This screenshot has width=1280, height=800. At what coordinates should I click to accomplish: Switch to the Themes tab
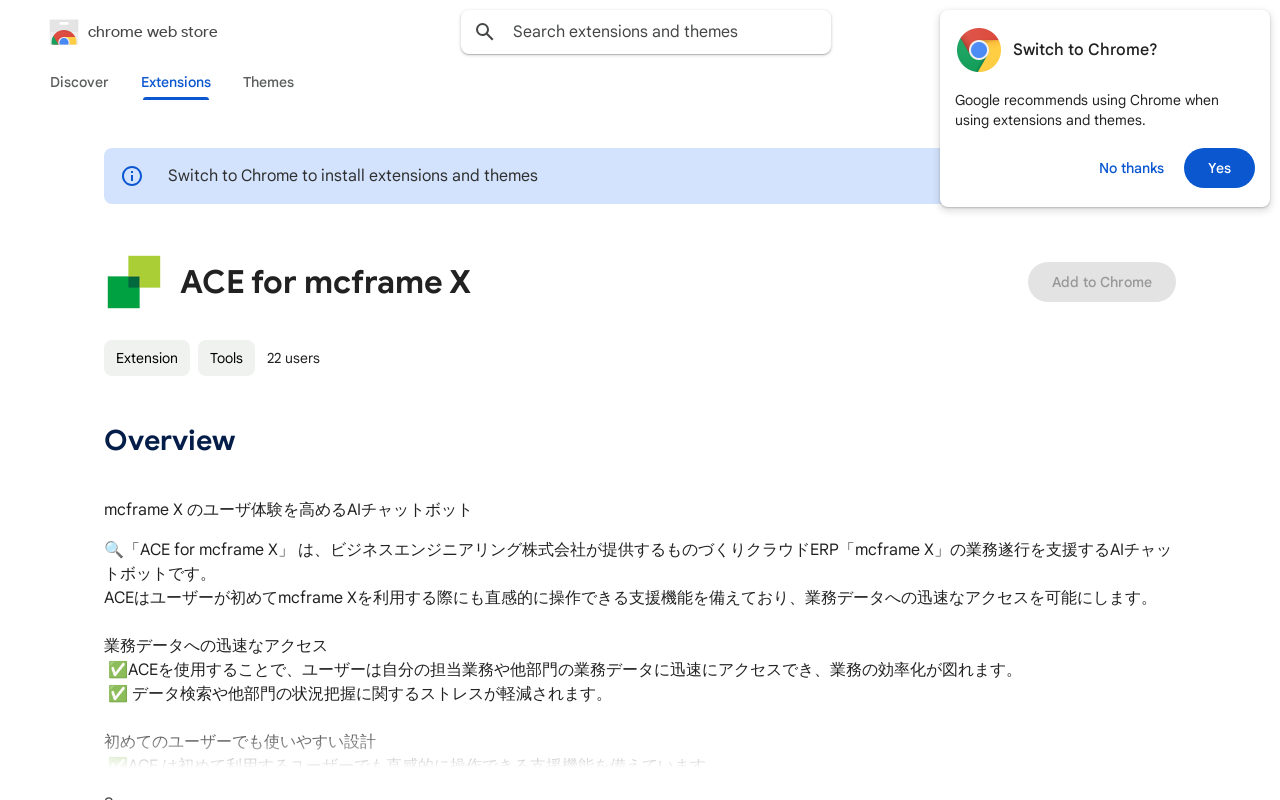[268, 82]
